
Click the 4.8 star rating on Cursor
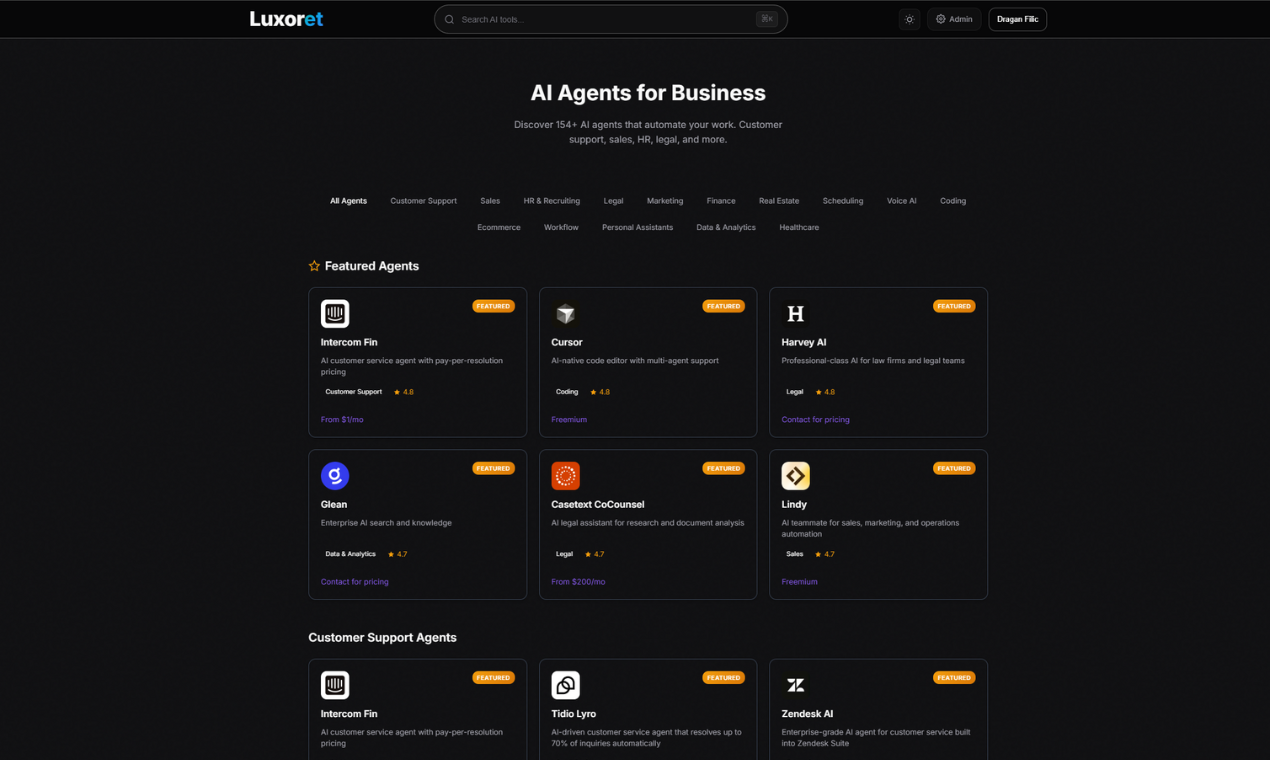click(600, 392)
